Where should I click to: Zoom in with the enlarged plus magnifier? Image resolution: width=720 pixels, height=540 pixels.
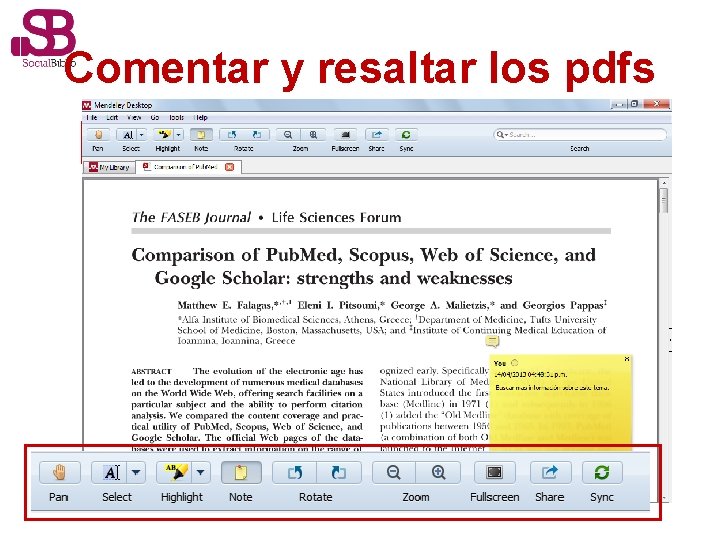tap(438, 472)
